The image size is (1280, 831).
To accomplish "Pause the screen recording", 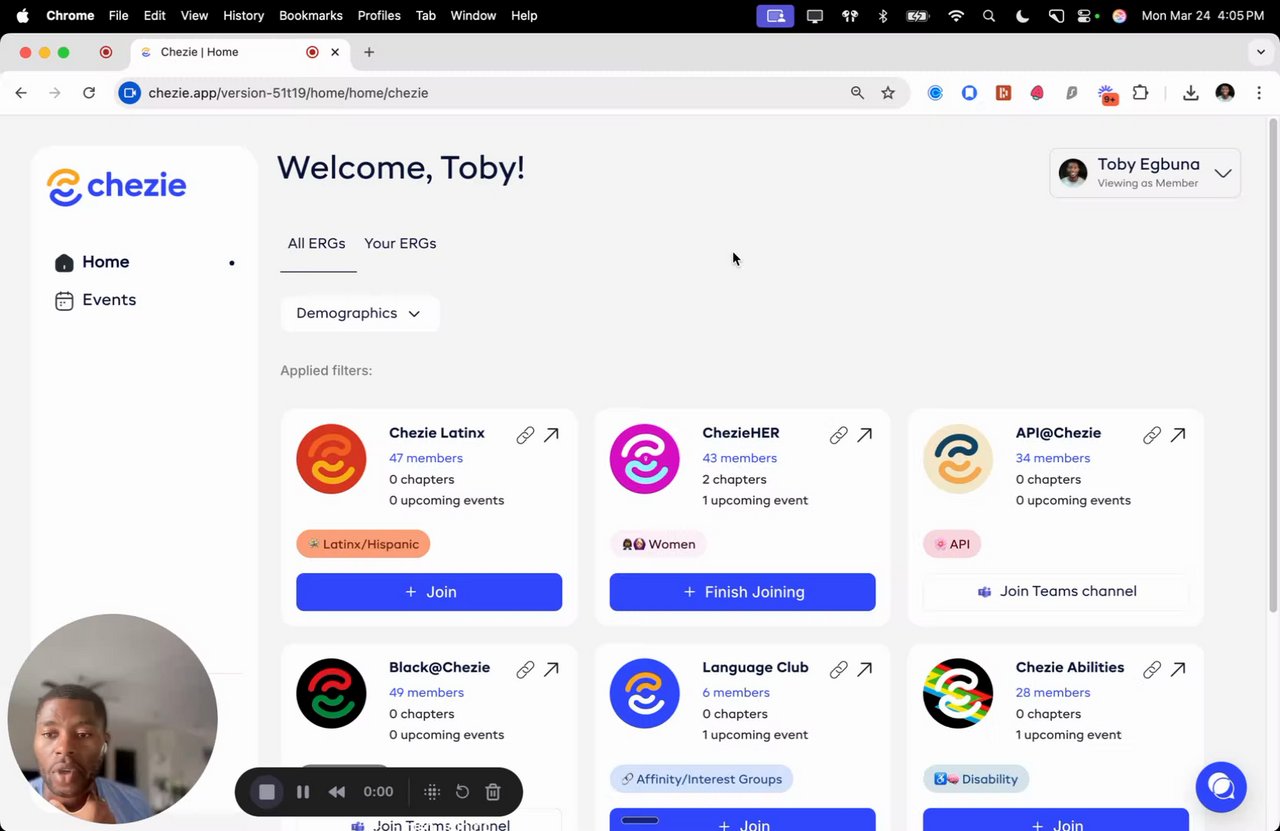I will pos(303,792).
